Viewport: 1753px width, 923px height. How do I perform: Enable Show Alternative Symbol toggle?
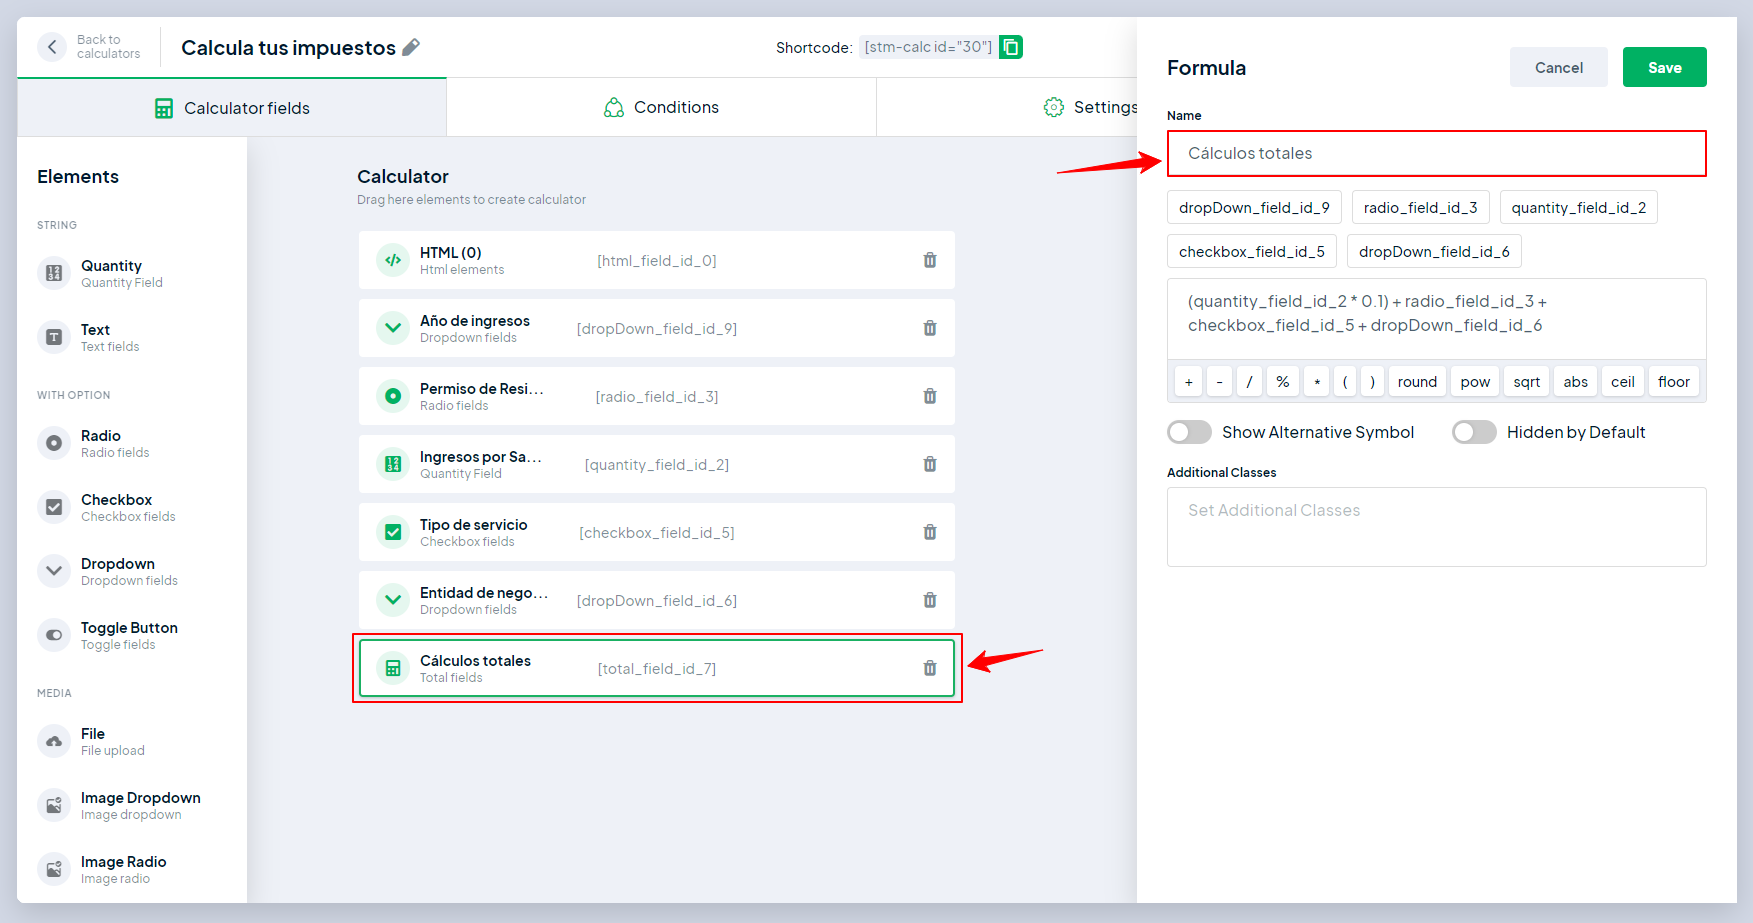point(1189,432)
